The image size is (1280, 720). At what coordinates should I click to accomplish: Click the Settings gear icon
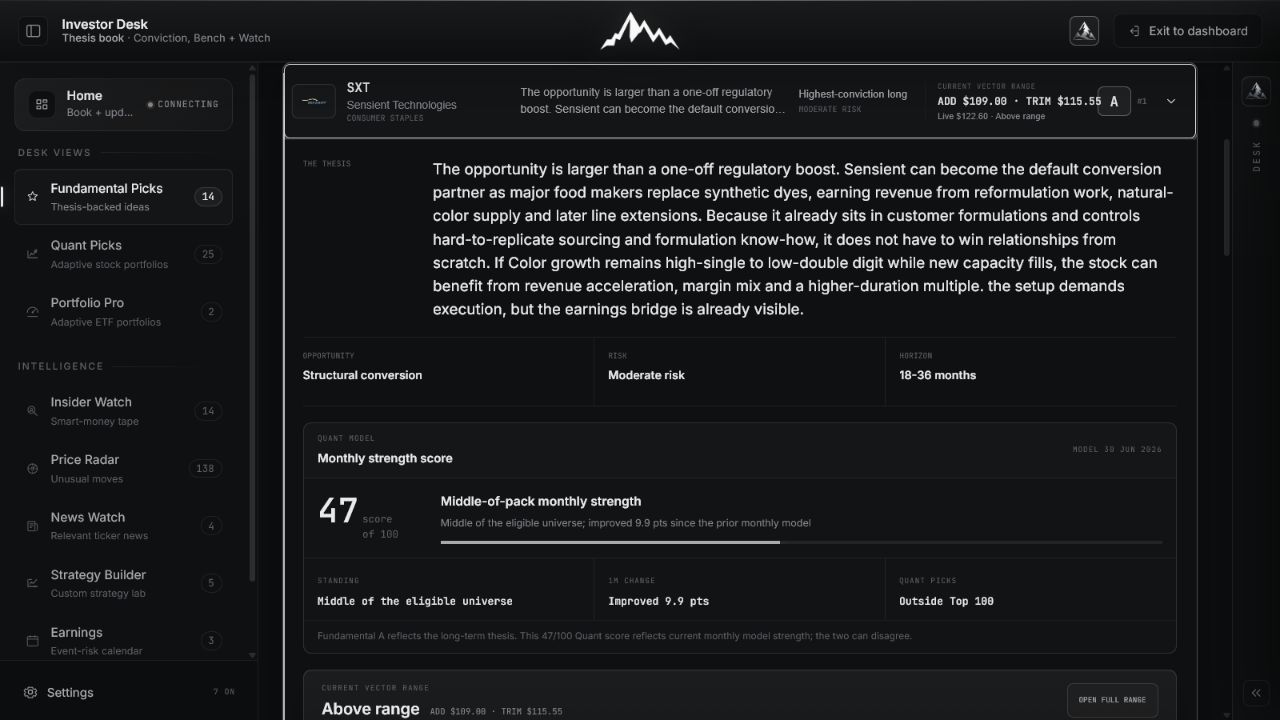tap(31, 692)
